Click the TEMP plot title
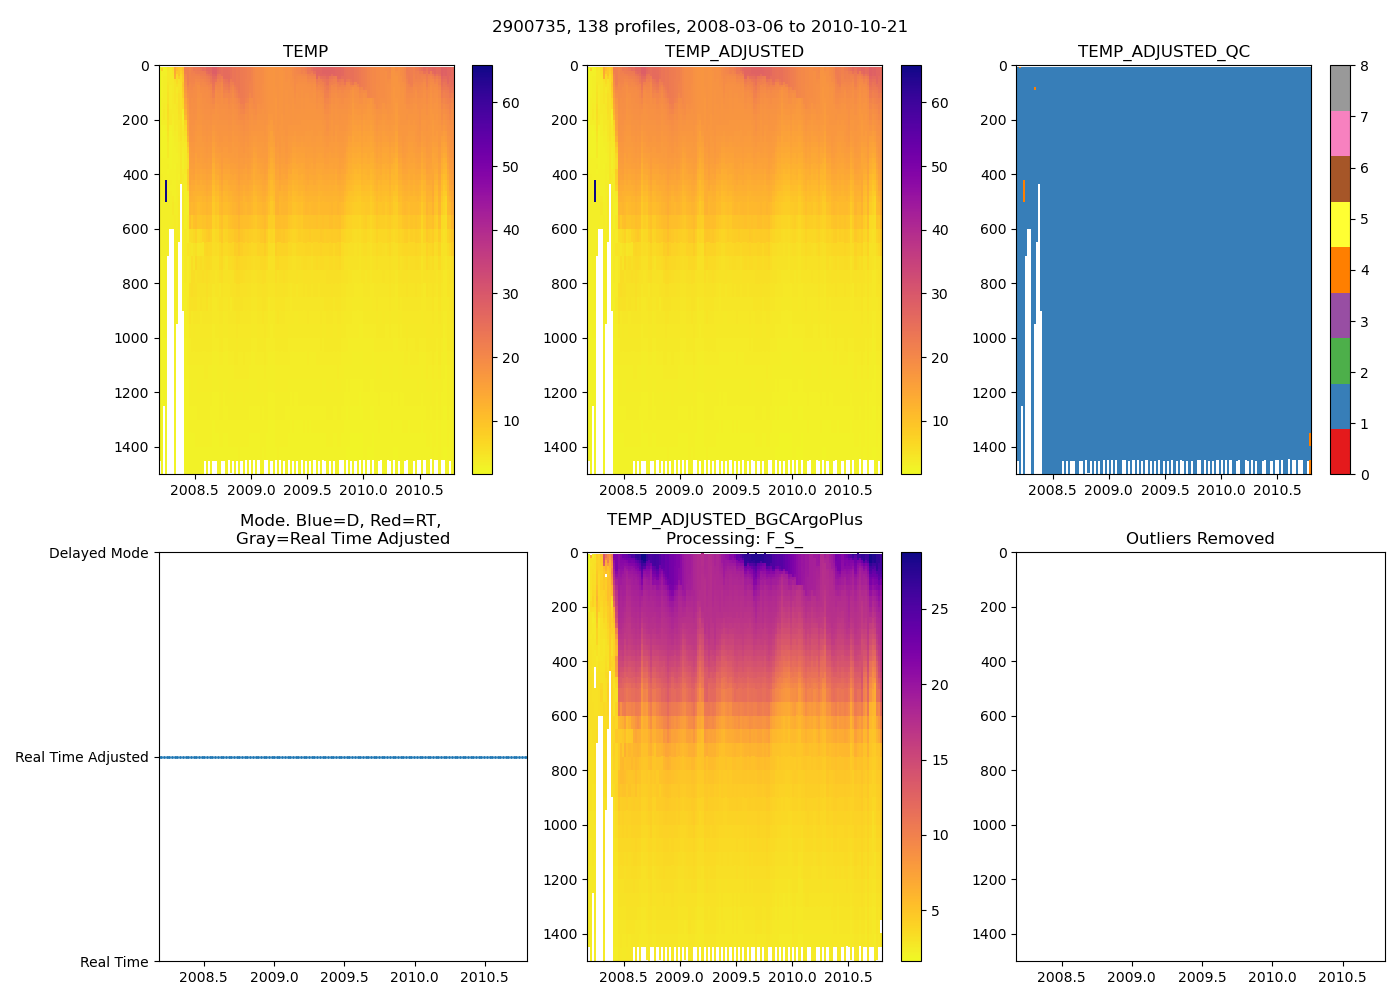Screen dimensions: 1400x1000 (x=305, y=52)
